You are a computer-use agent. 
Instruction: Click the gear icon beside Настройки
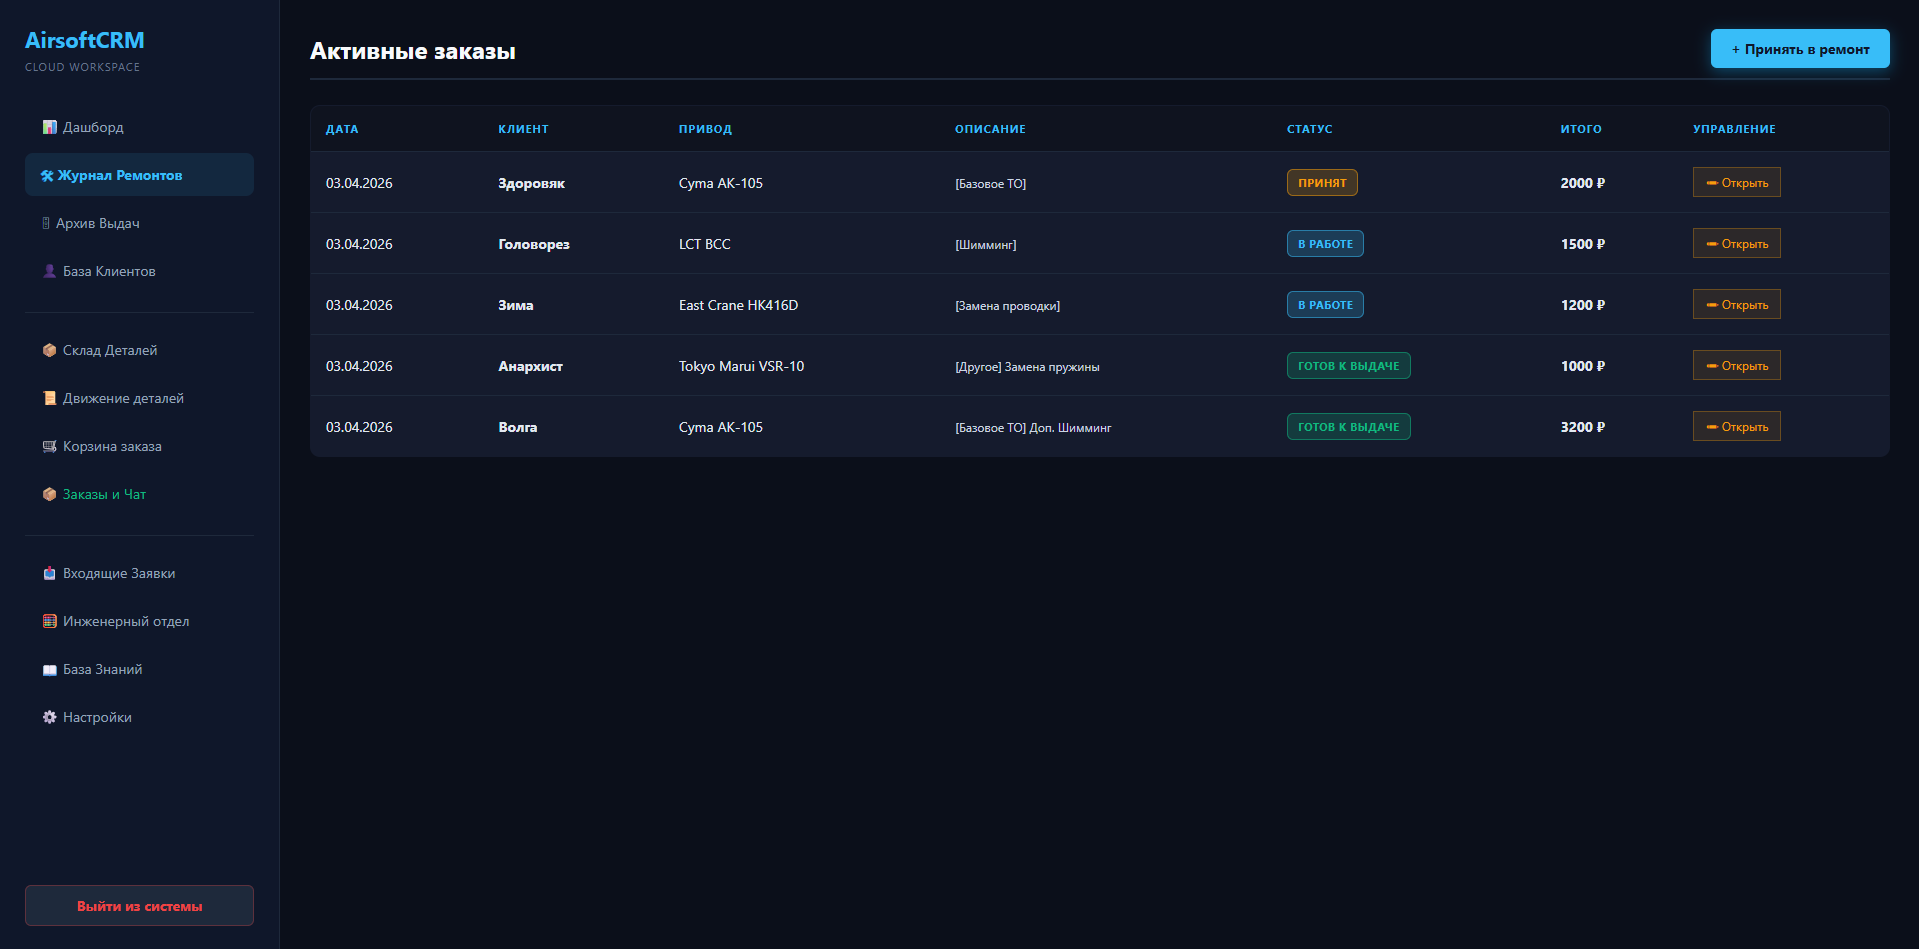(49, 717)
